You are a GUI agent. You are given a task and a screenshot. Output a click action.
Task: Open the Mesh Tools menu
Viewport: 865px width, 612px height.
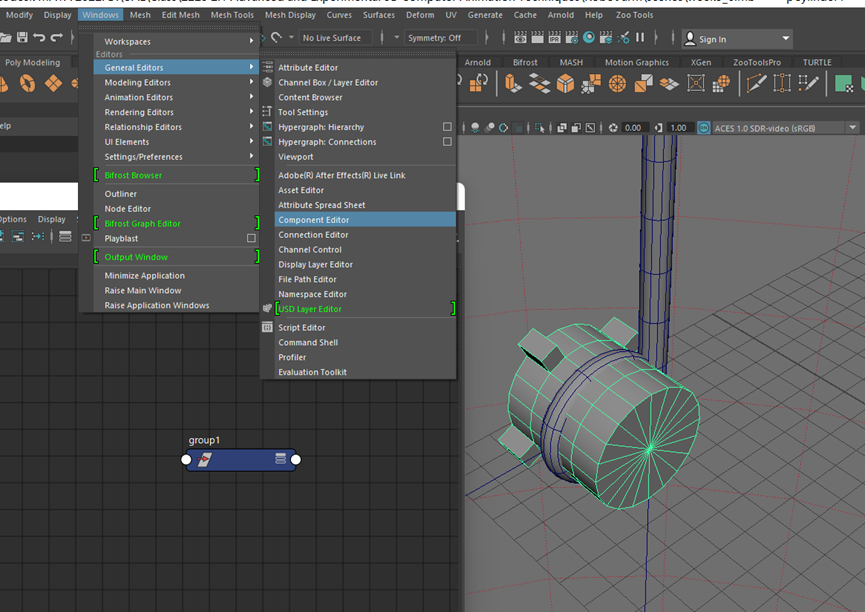click(x=232, y=15)
